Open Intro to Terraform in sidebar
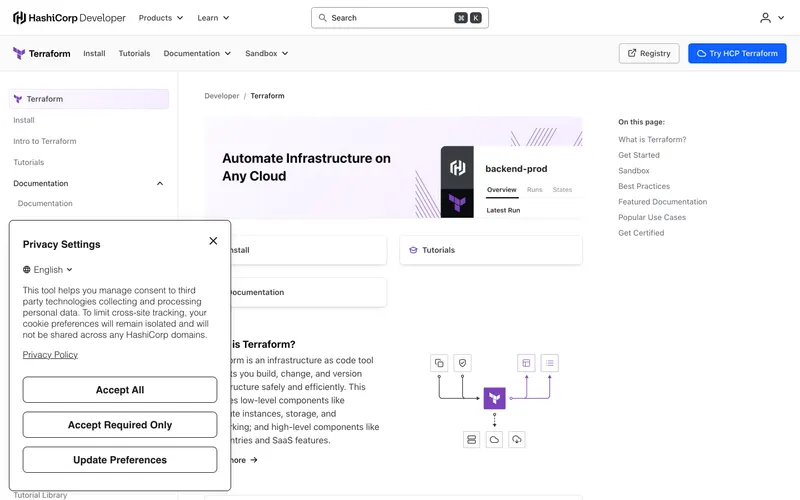The width and height of the screenshot is (800, 500). pyautogui.click(x=45, y=141)
